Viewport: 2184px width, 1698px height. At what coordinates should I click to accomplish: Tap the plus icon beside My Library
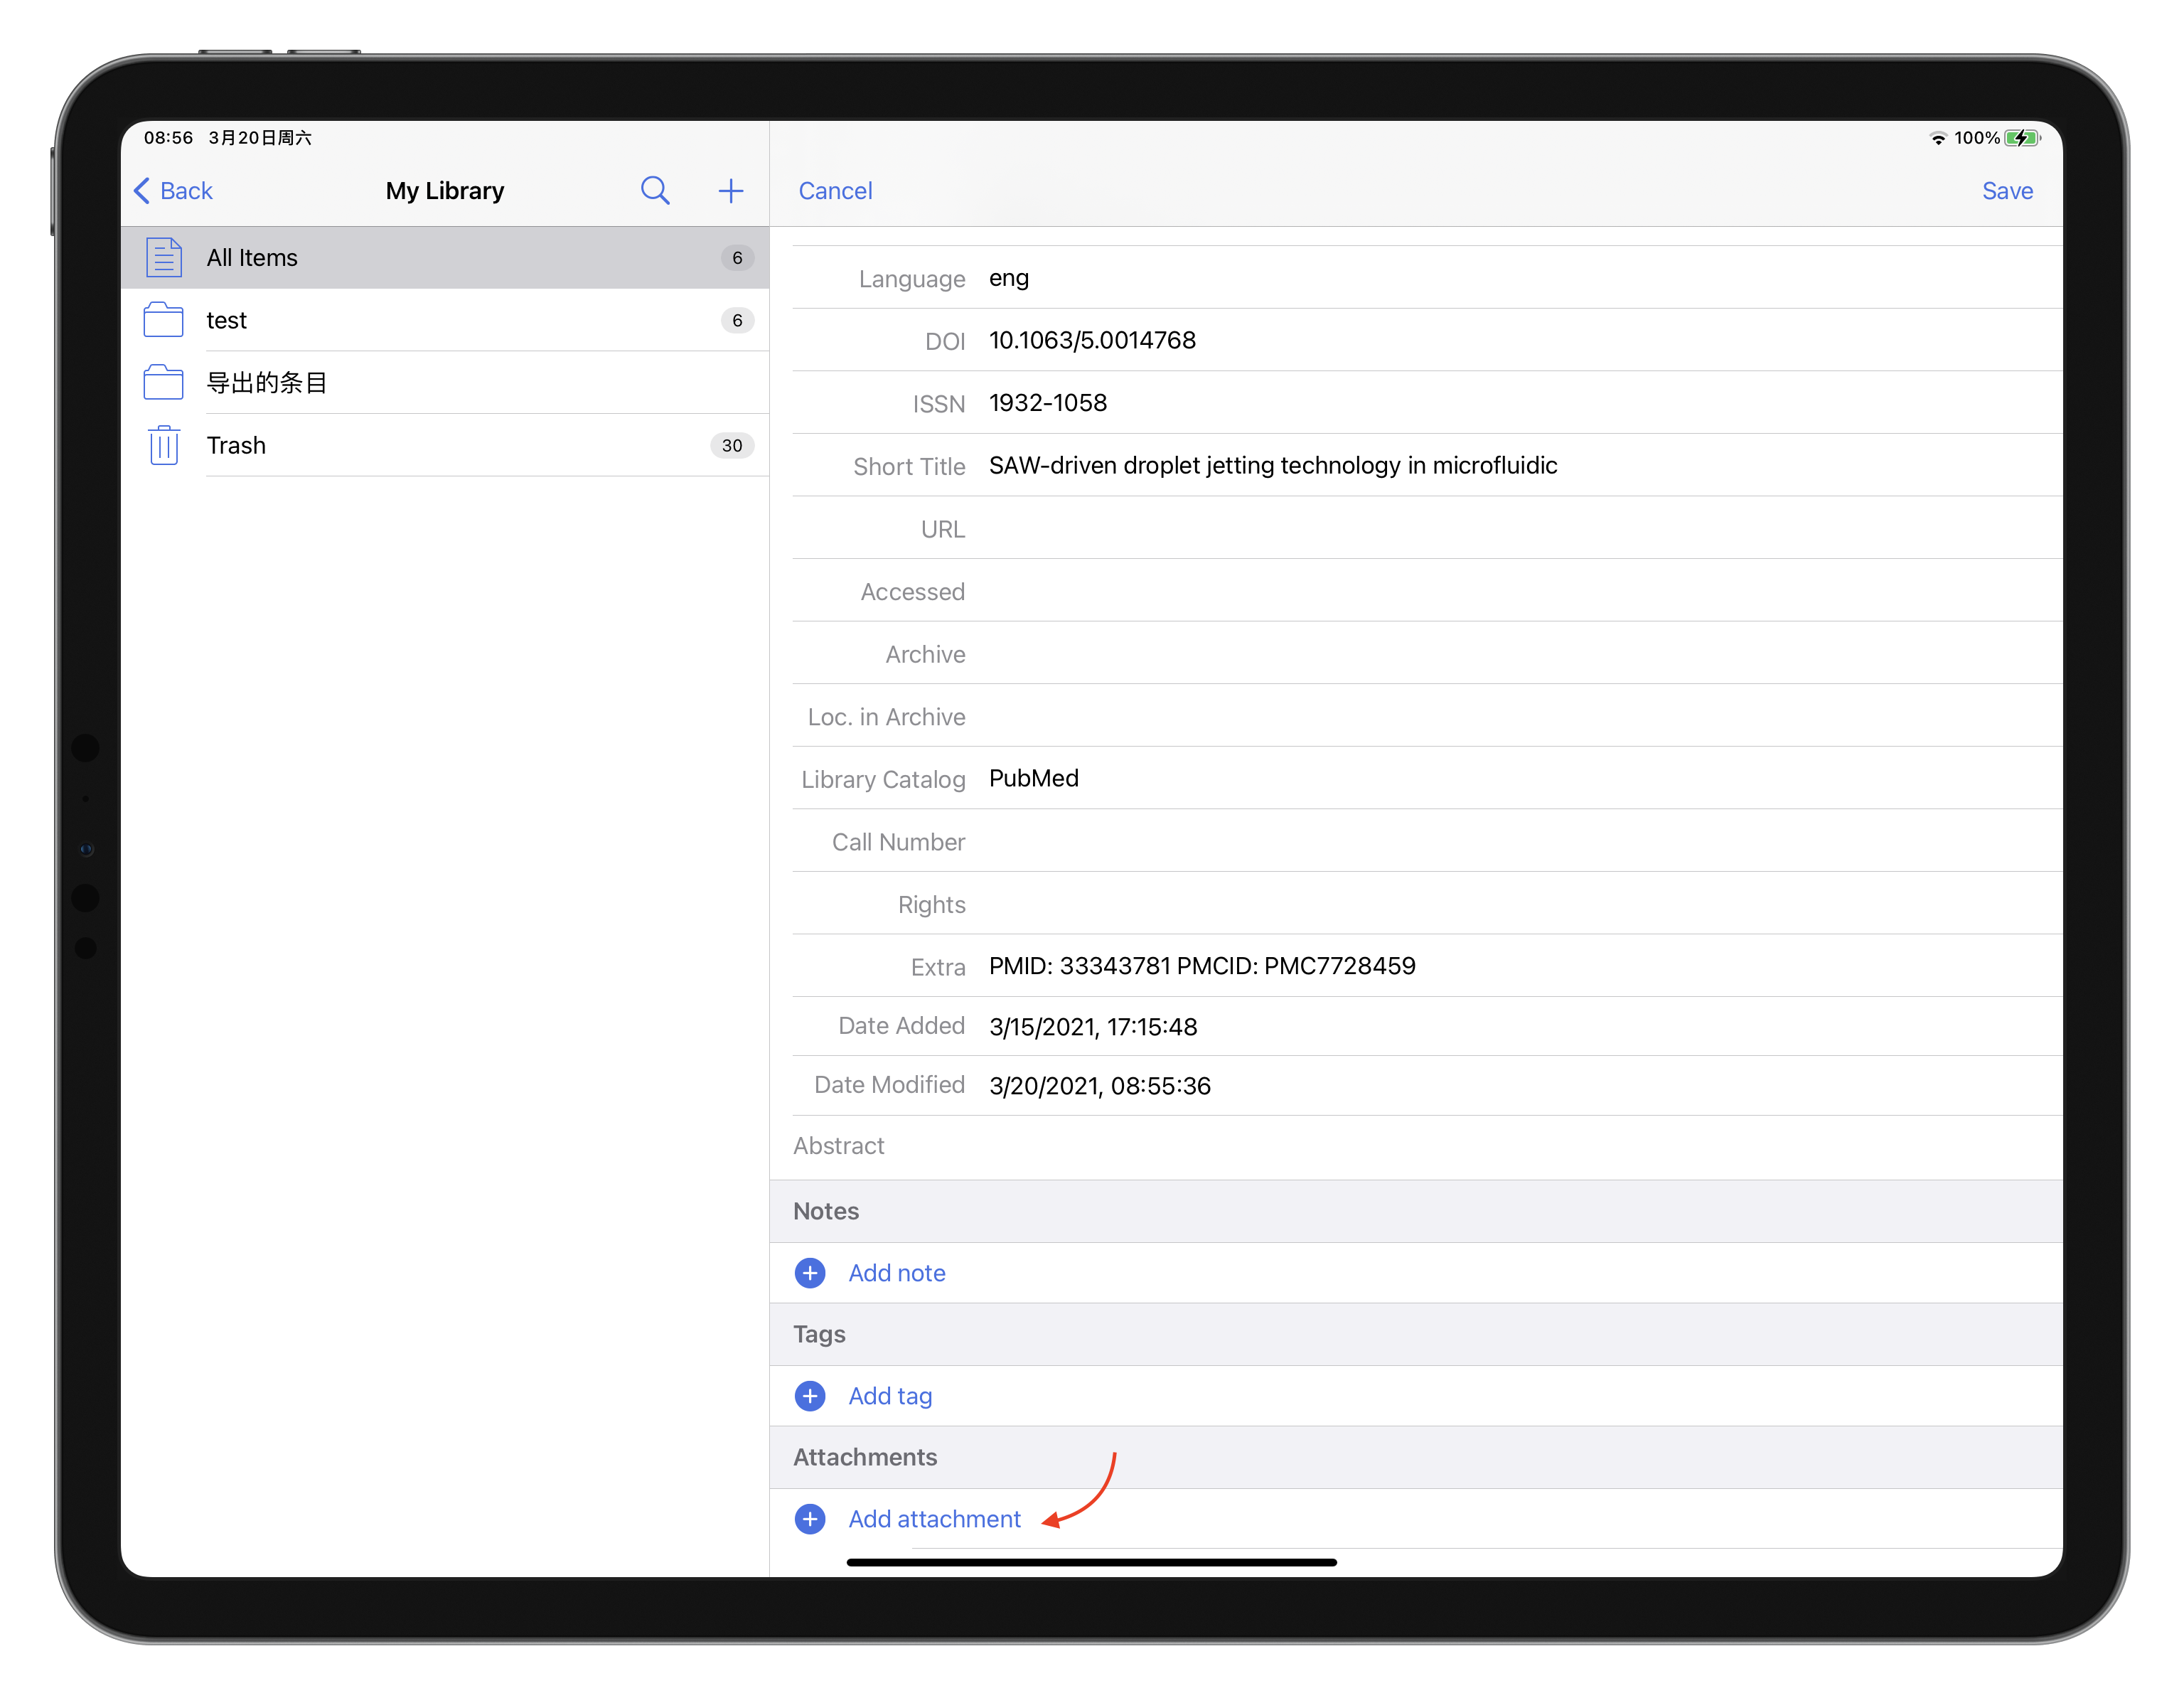coord(731,191)
